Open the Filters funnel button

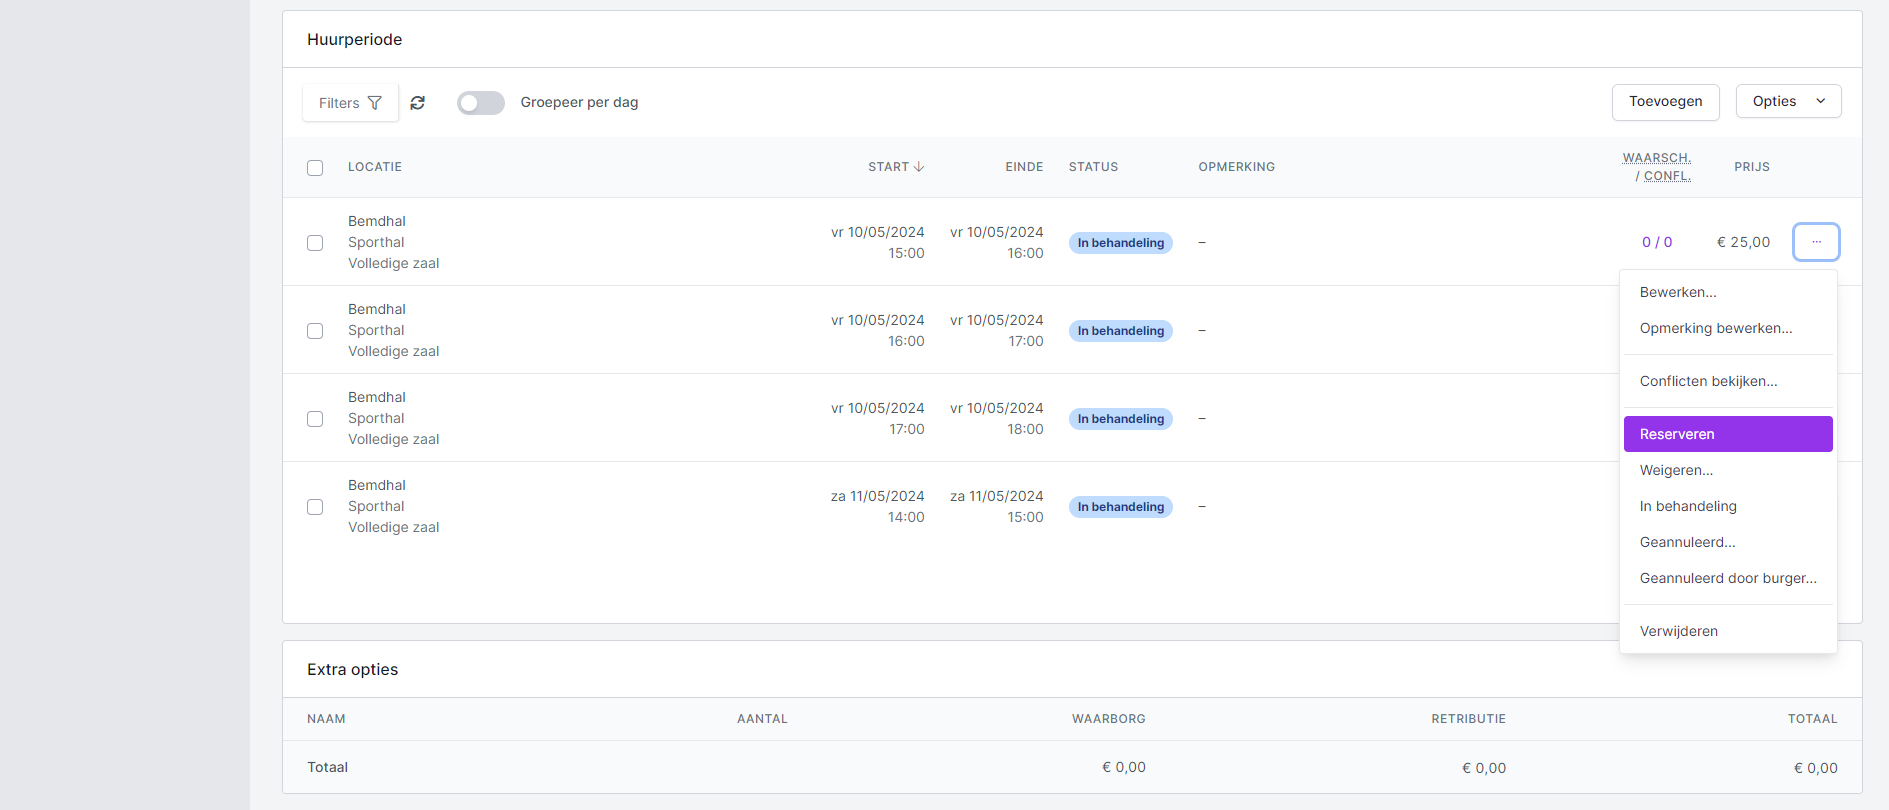click(350, 103)
